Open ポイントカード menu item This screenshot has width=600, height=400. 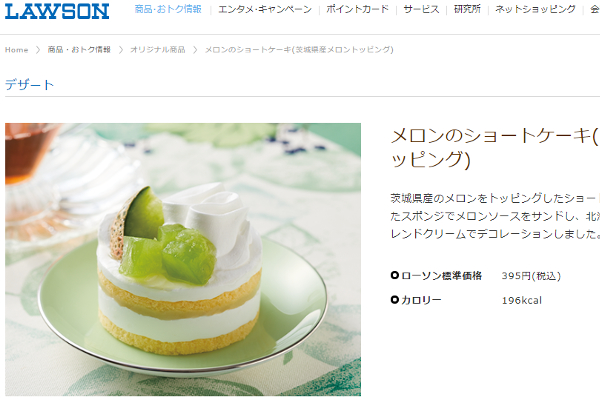click(x=357, y=9)
